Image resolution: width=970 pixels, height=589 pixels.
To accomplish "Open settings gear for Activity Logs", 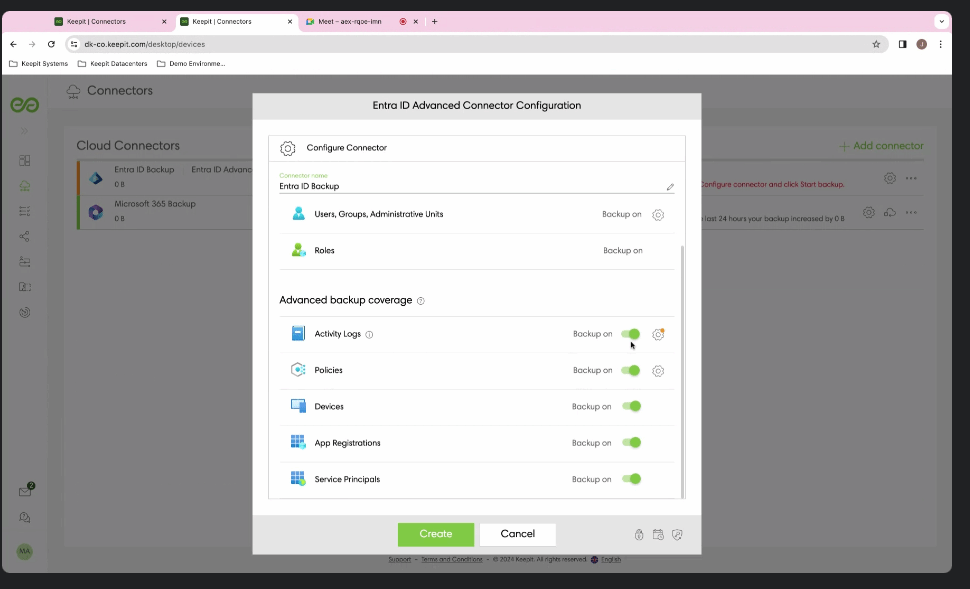I will tap(658, 335).
